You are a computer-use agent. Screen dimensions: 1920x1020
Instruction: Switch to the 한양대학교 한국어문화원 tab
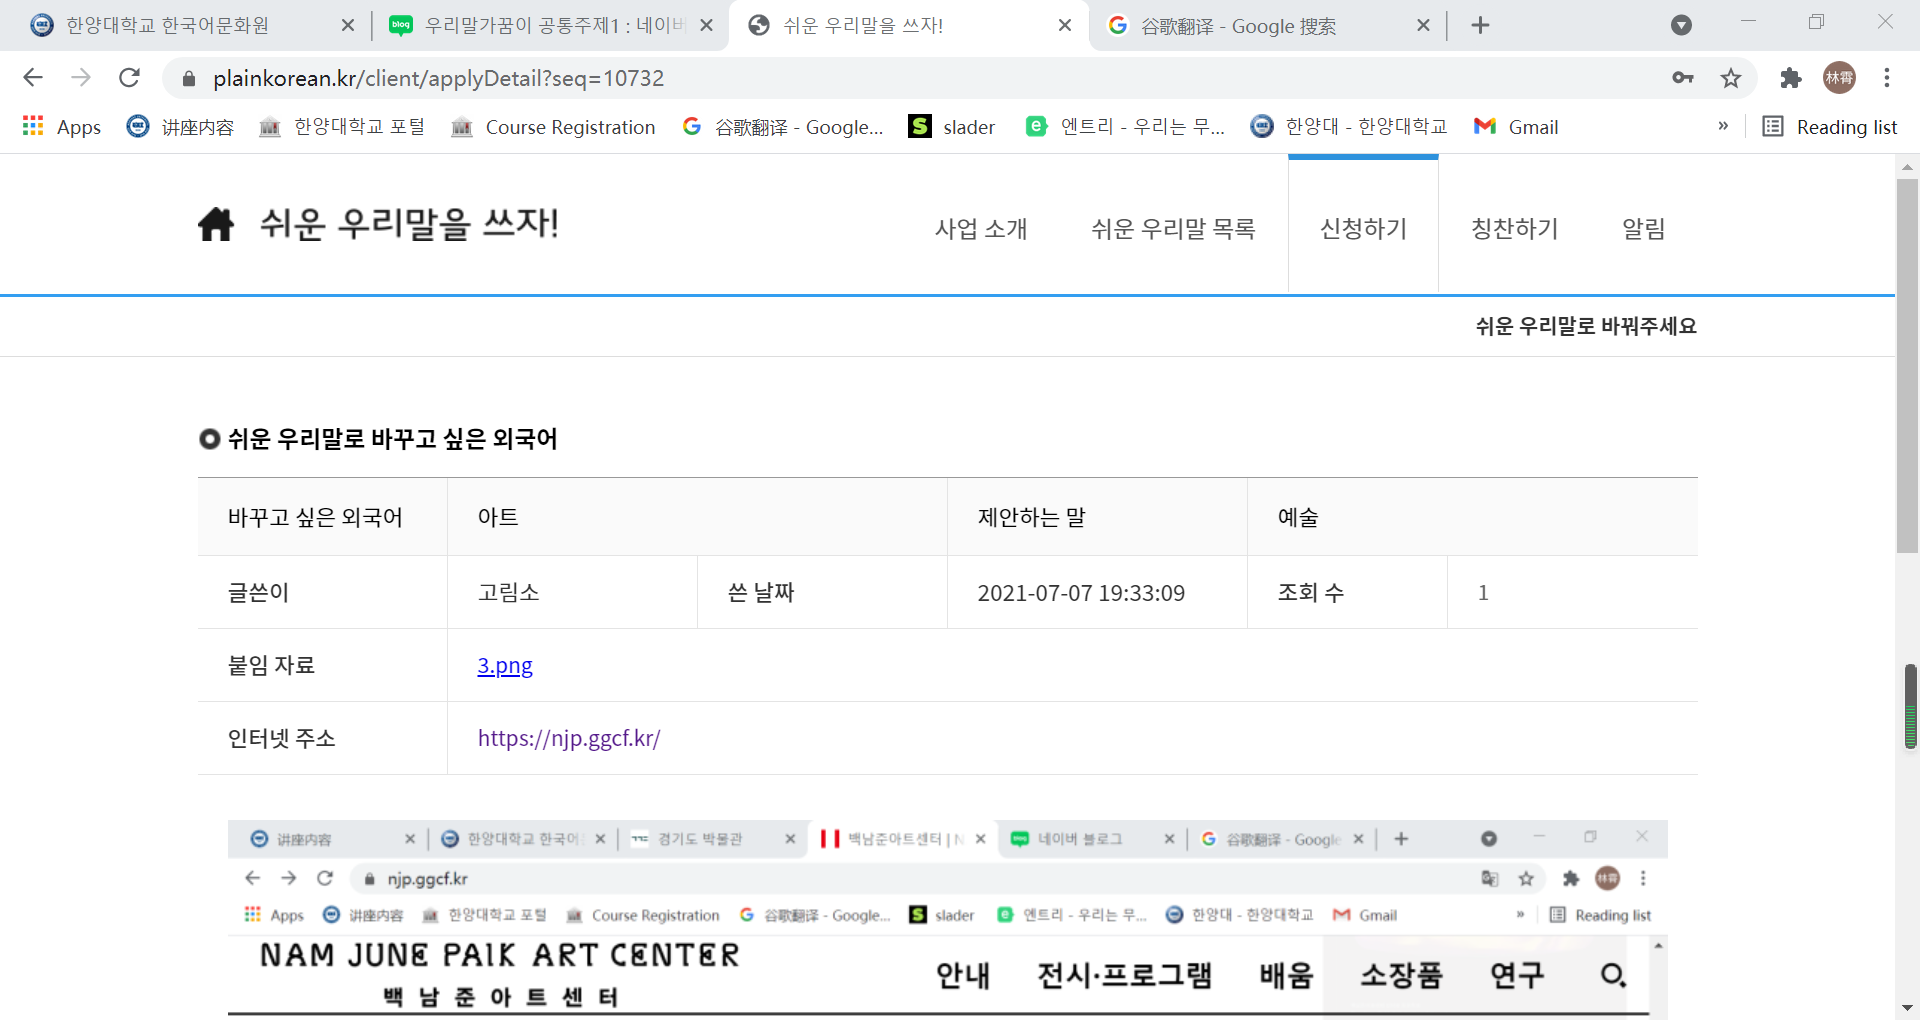pos(167,25)
